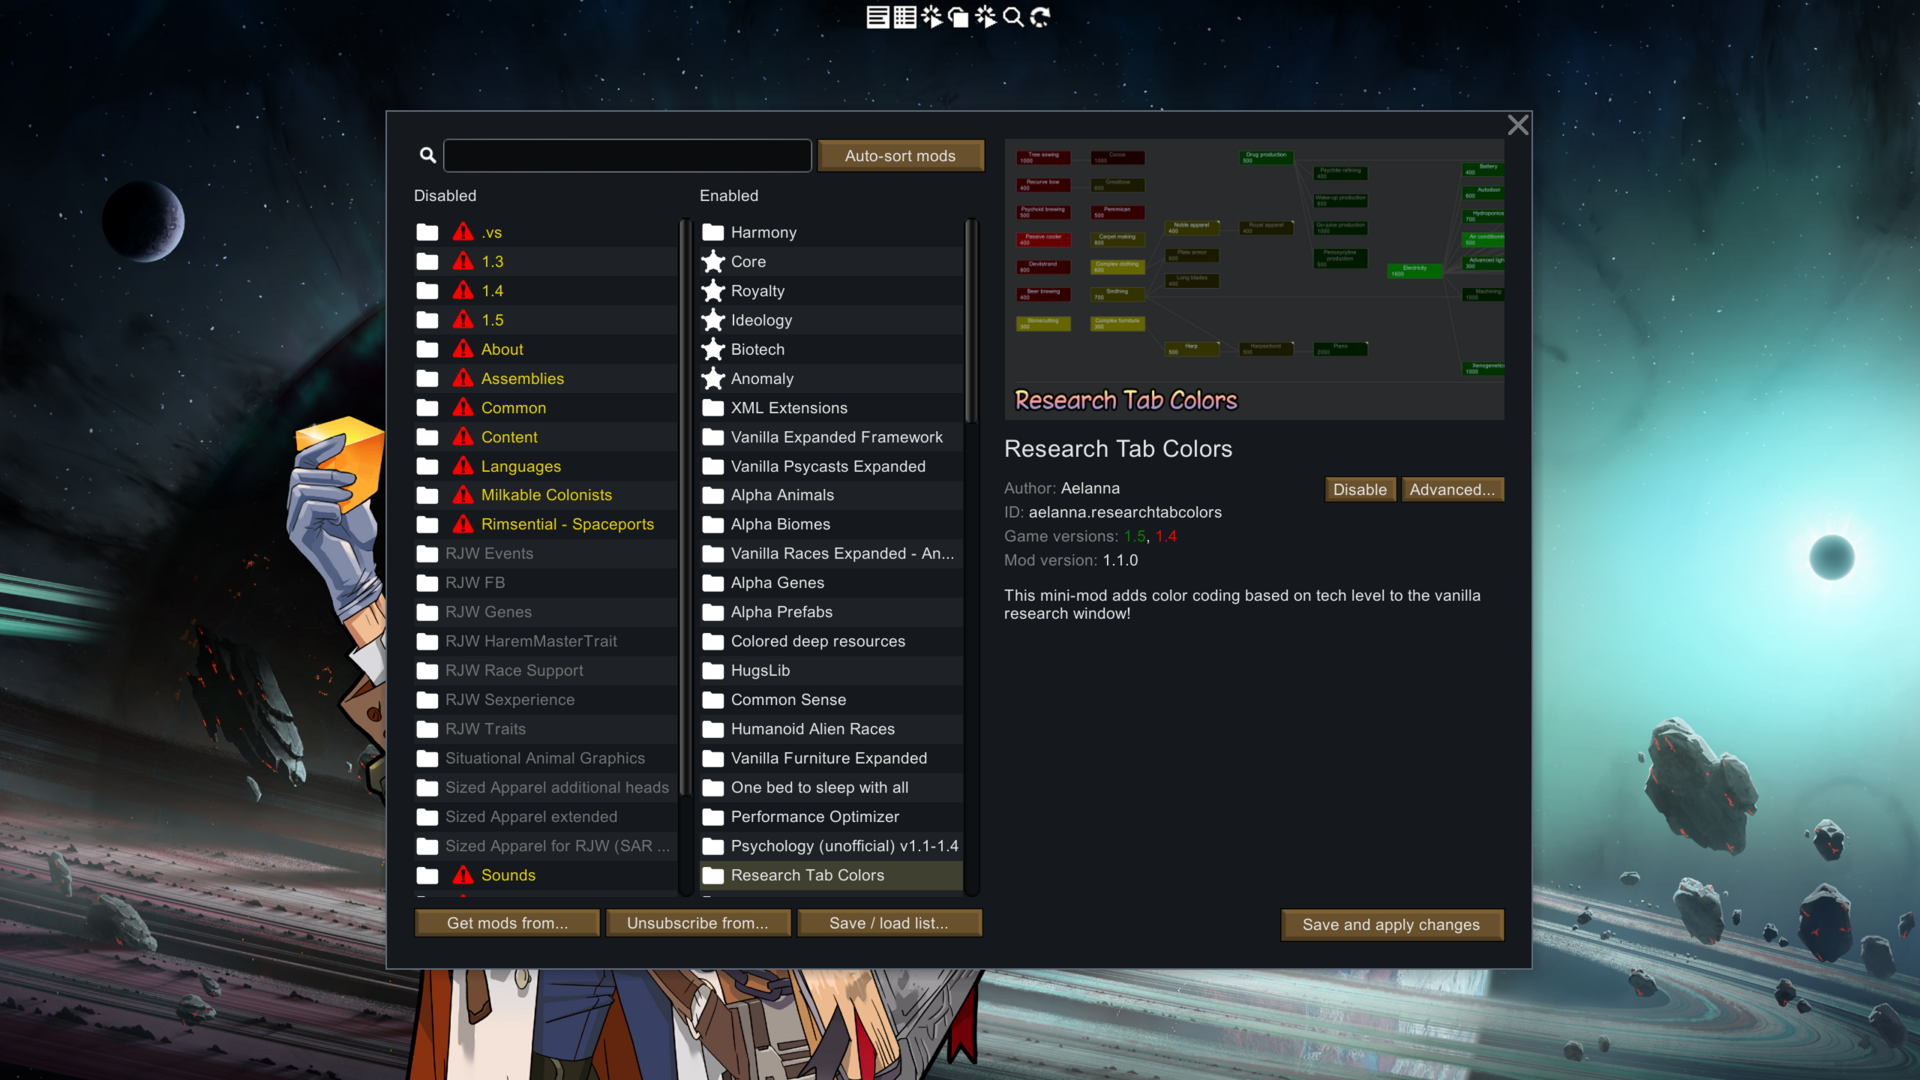Screen dimensions: 1920x1080
Task: Select Sized Apparel extended row
Action: point(546,817)
